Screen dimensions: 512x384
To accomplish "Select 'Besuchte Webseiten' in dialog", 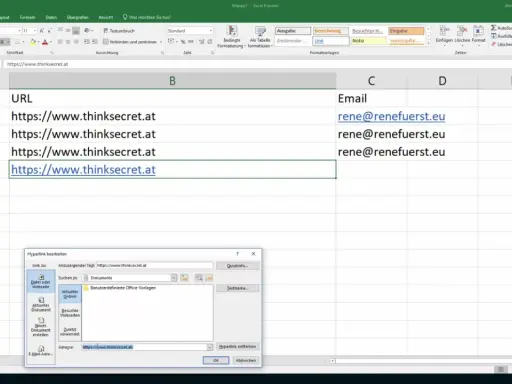I will [x=70, y=313].
